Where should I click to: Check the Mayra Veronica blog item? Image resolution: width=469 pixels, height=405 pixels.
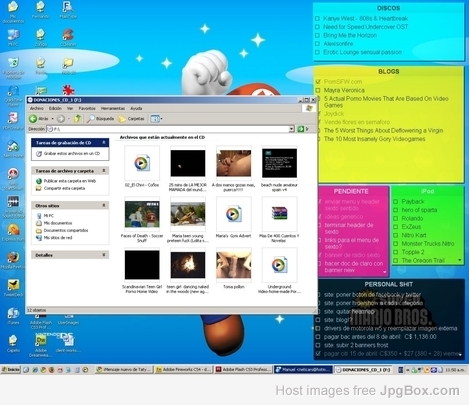click(x=318, y=90)
